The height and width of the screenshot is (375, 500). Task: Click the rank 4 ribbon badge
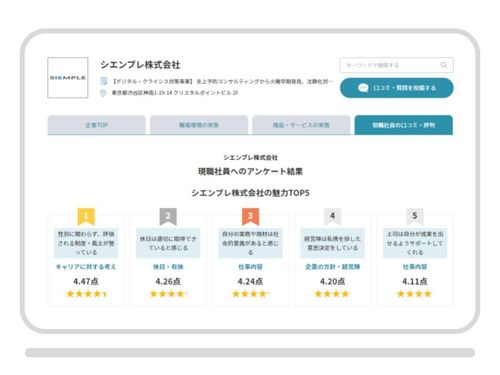[332, 217]
